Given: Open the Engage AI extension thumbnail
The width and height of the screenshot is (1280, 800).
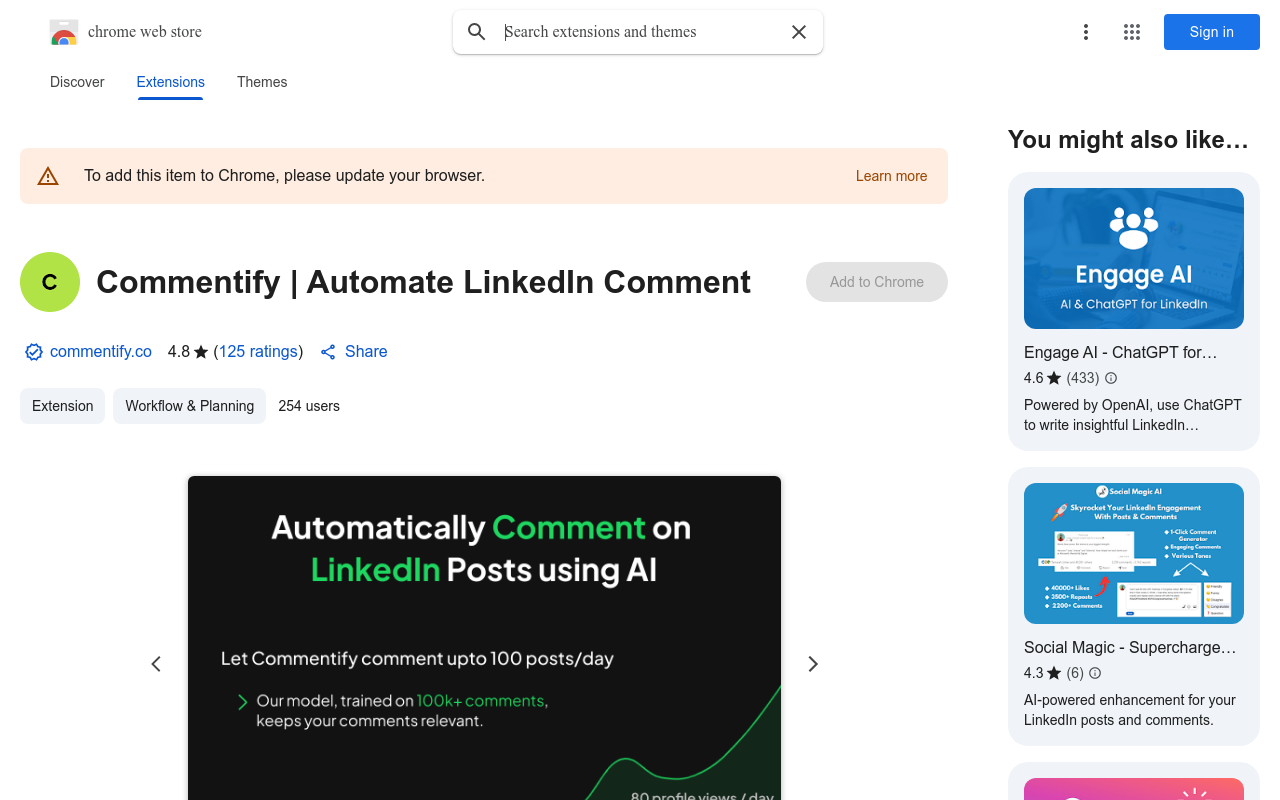Looking at the screenshot, I should point(1134,258).
